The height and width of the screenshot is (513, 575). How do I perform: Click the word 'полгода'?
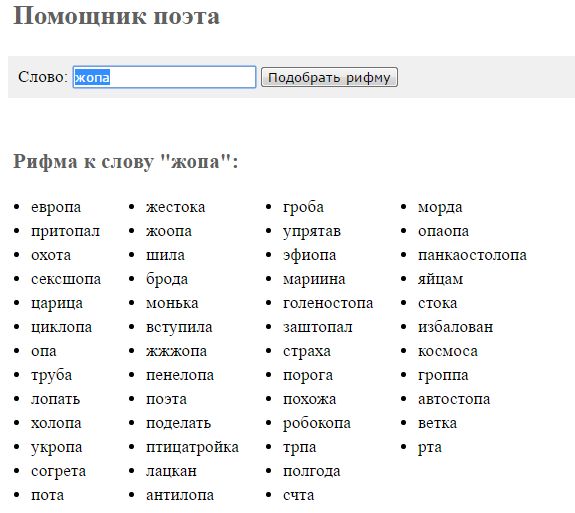(312, 471)
